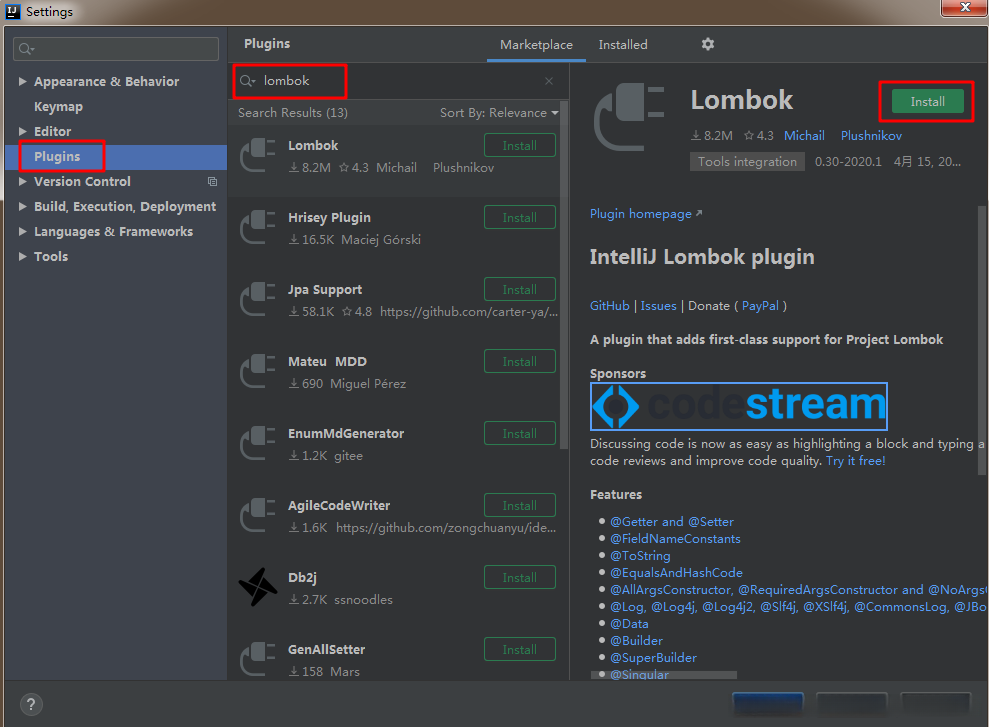Click the Version Control project-level icon

[213, 182]
